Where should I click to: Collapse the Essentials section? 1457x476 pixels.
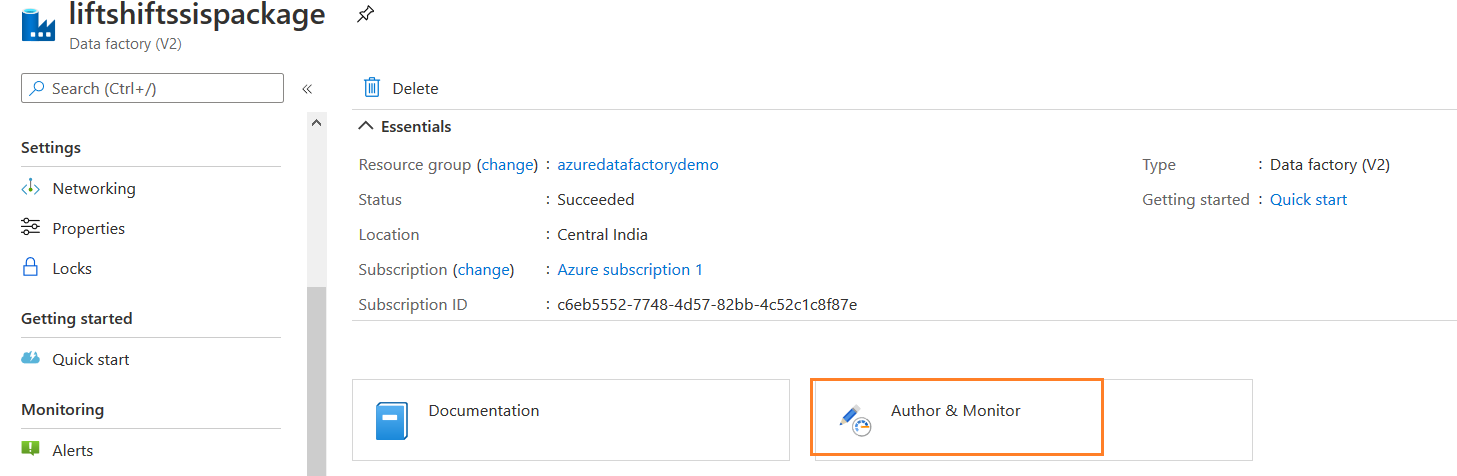367,127
